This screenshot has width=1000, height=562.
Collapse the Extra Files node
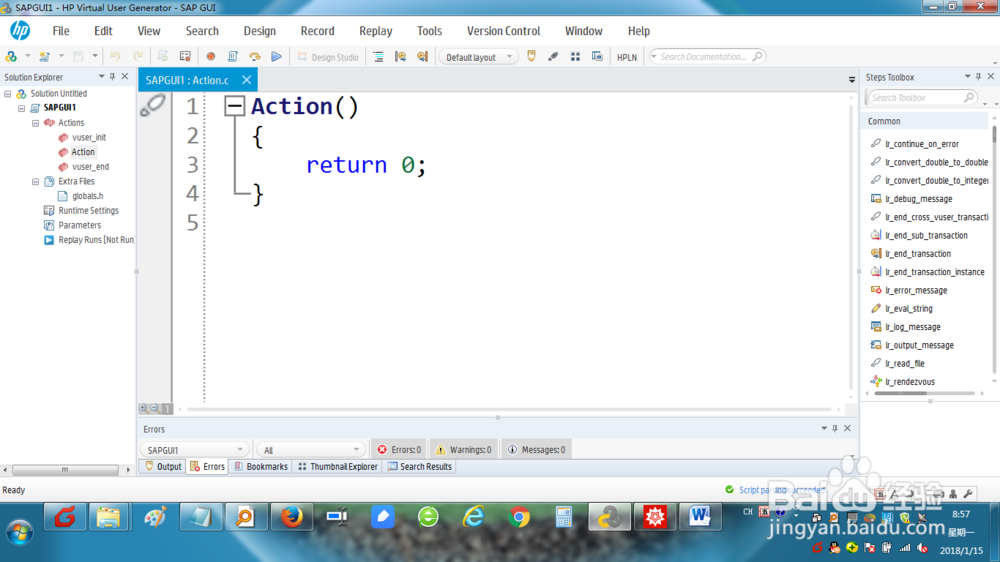[36, 182]
